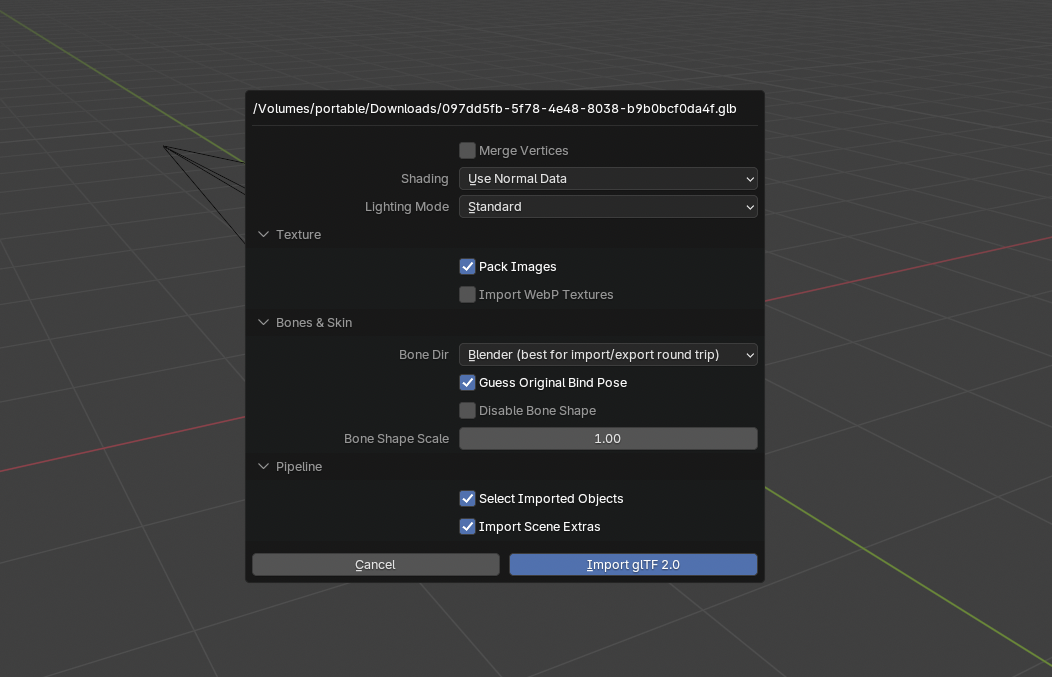The width and height of the screenshot is (1052, 677).
Task: Click the Bone Shape Scale label
Action: point(396,439)
